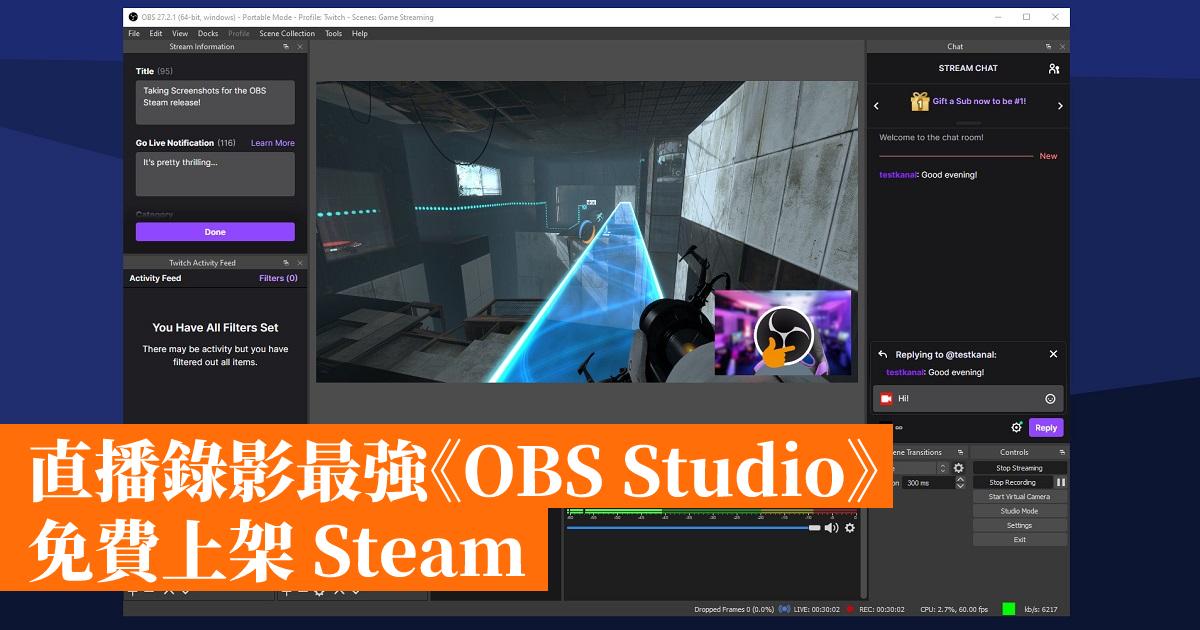The image size is (1200, 630).
Task: Close the Twitch Activity Feed dock
Action: 300,263
